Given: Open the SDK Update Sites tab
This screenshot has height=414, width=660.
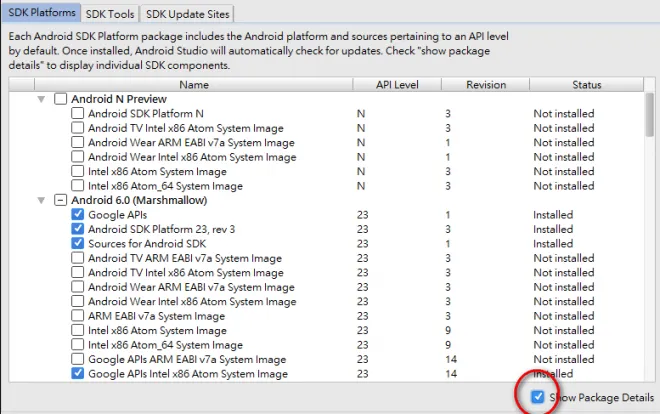Looking at the screenshot, I should pyautogui.click(x=187, y=14).
